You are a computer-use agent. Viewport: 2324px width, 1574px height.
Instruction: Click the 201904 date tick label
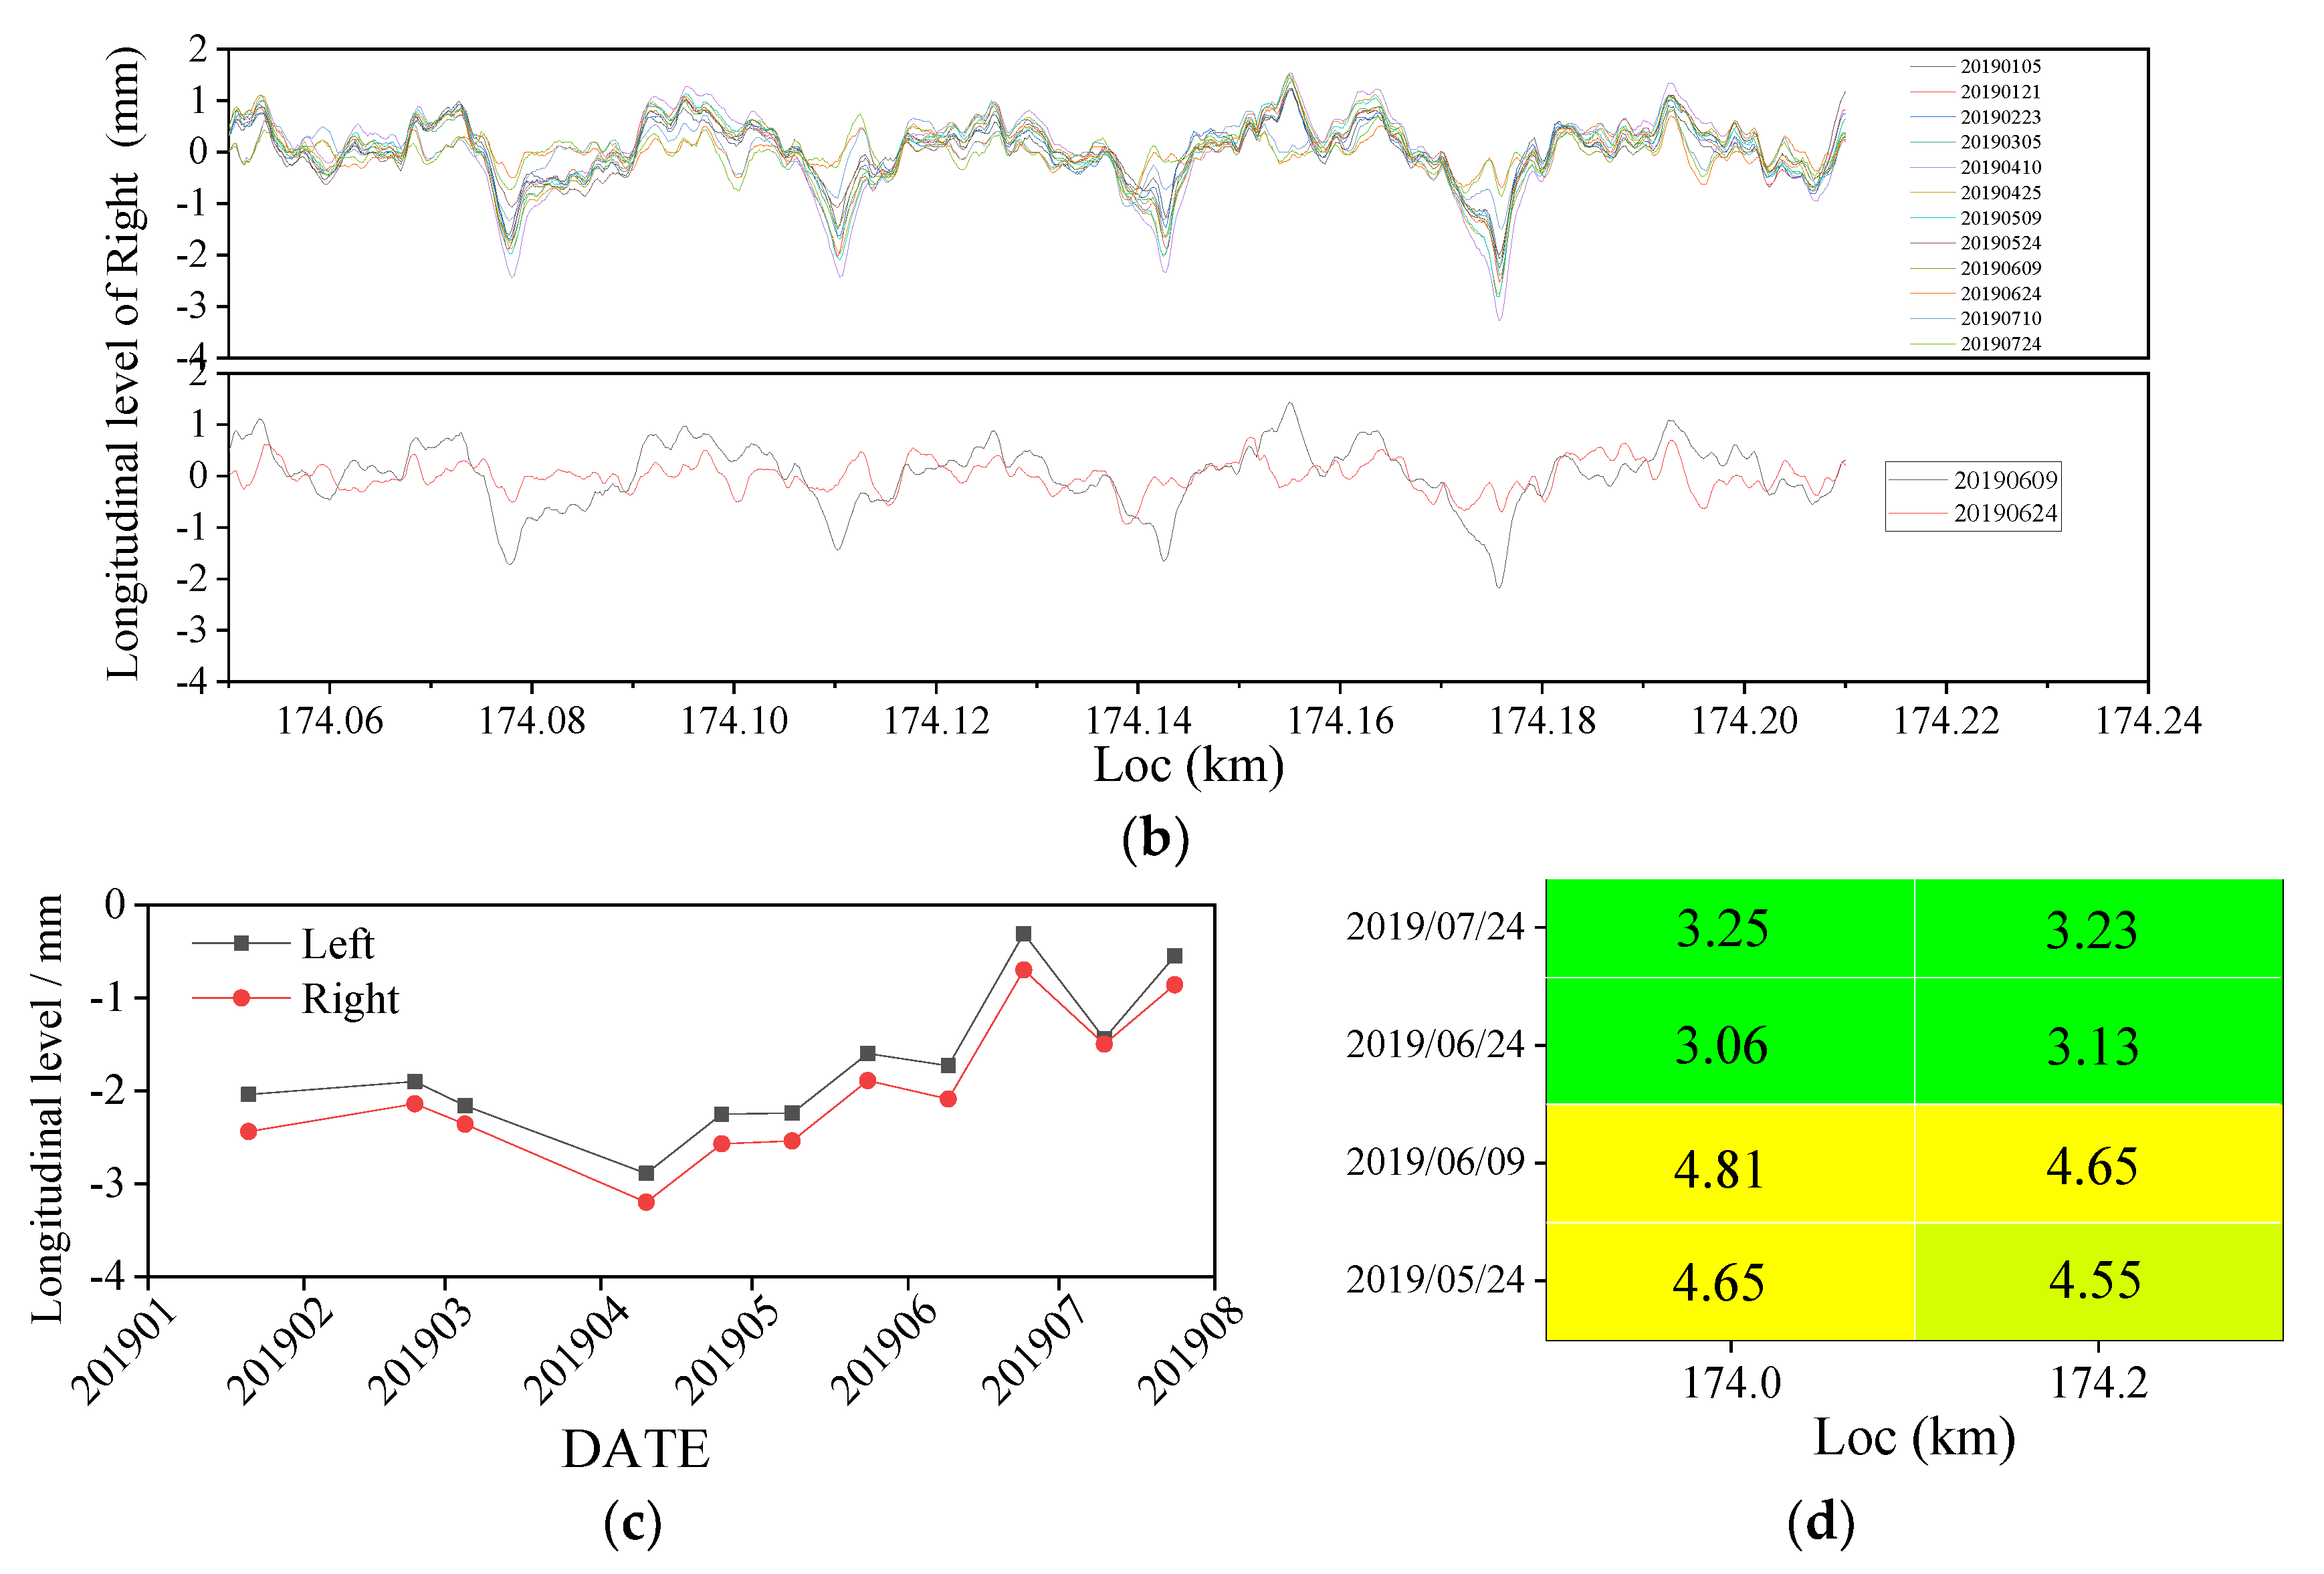578,1350
